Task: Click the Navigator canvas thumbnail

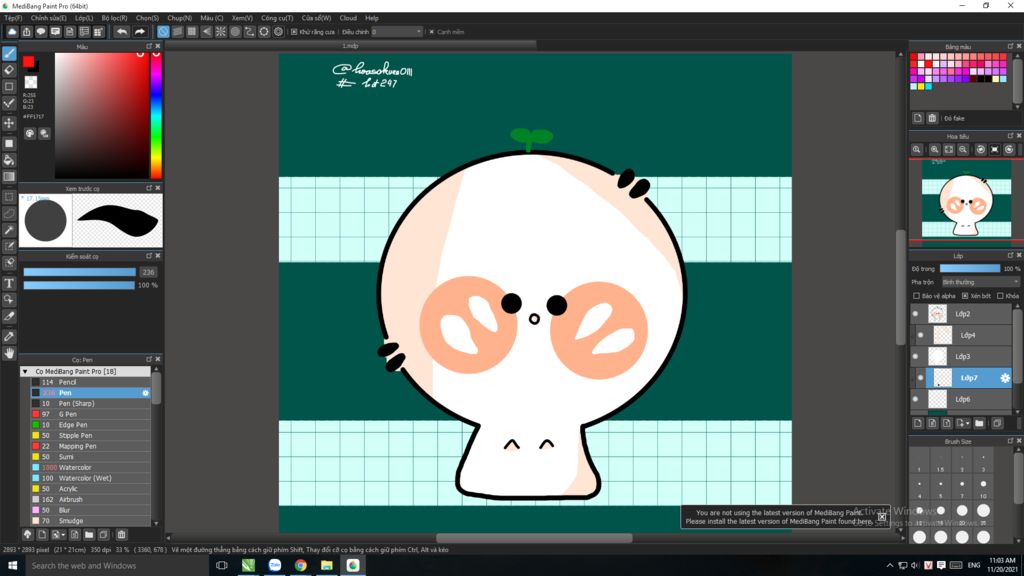Action: click(x=966, y=204)
